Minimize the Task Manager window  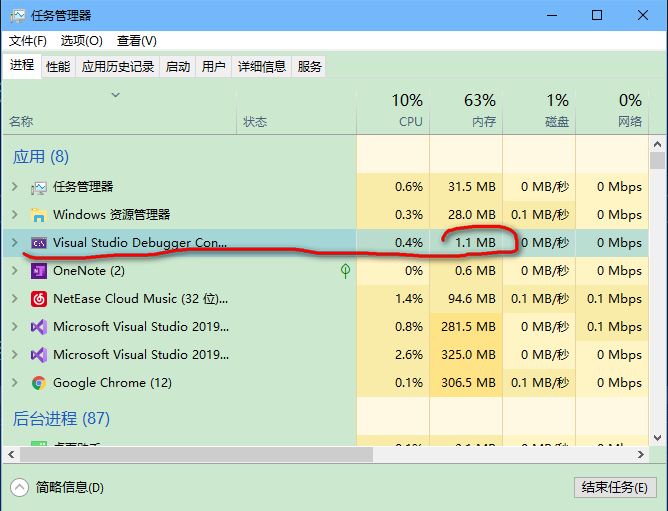(552, 16)
